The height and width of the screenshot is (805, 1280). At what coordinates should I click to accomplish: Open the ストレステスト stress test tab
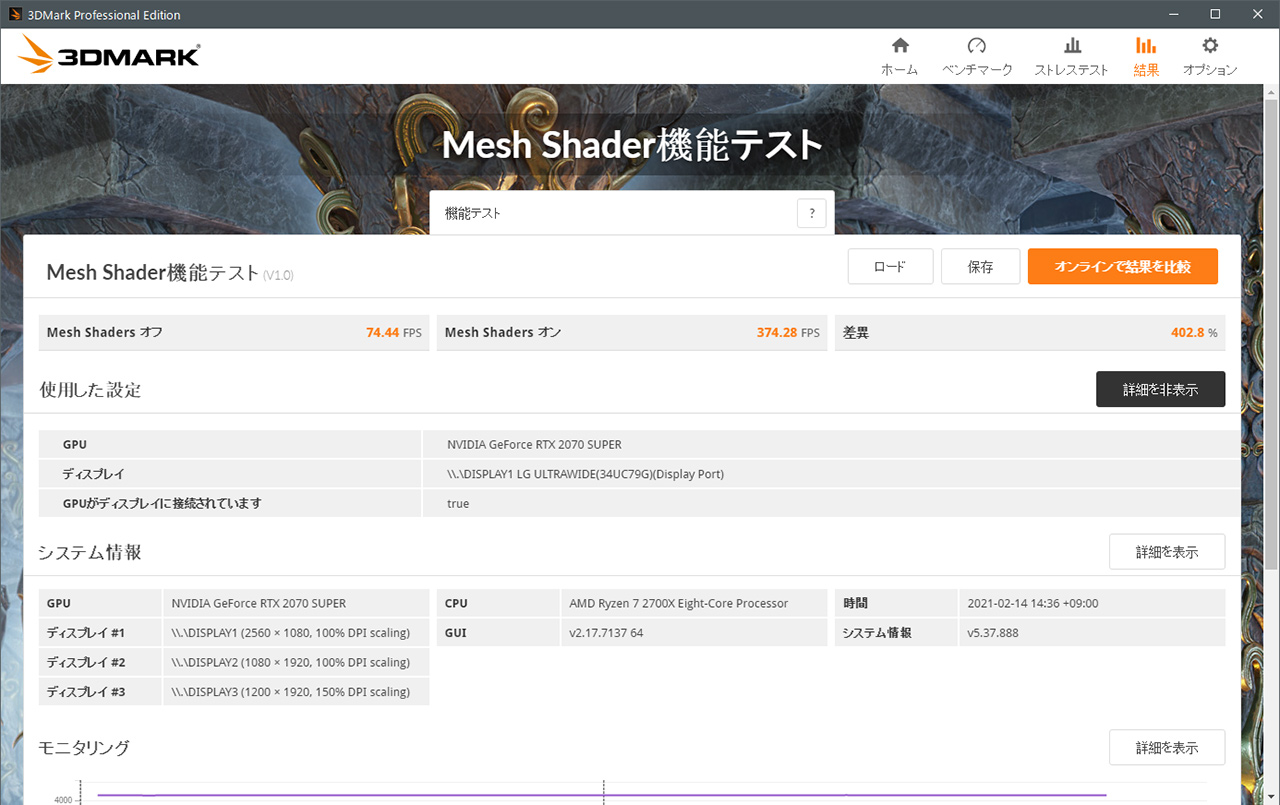click(x=1071, y=57)
